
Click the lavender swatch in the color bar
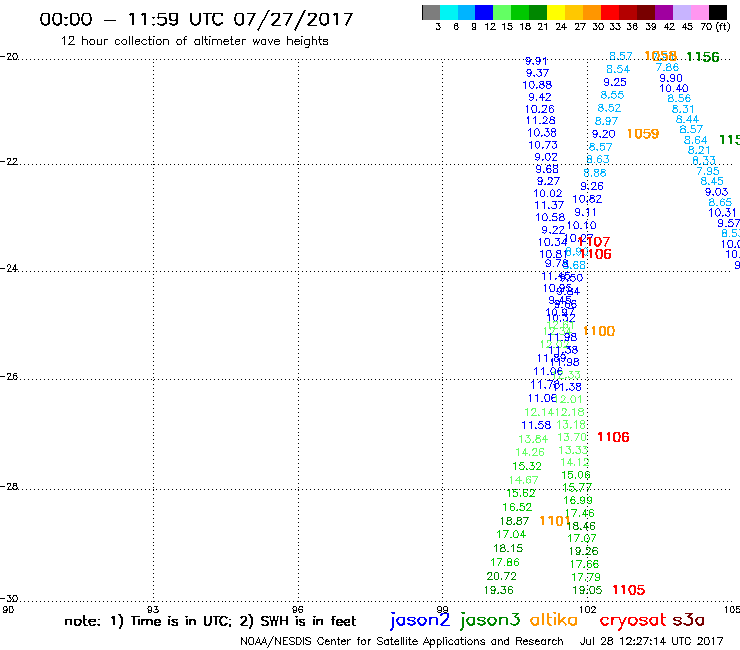tap(681, 12)
